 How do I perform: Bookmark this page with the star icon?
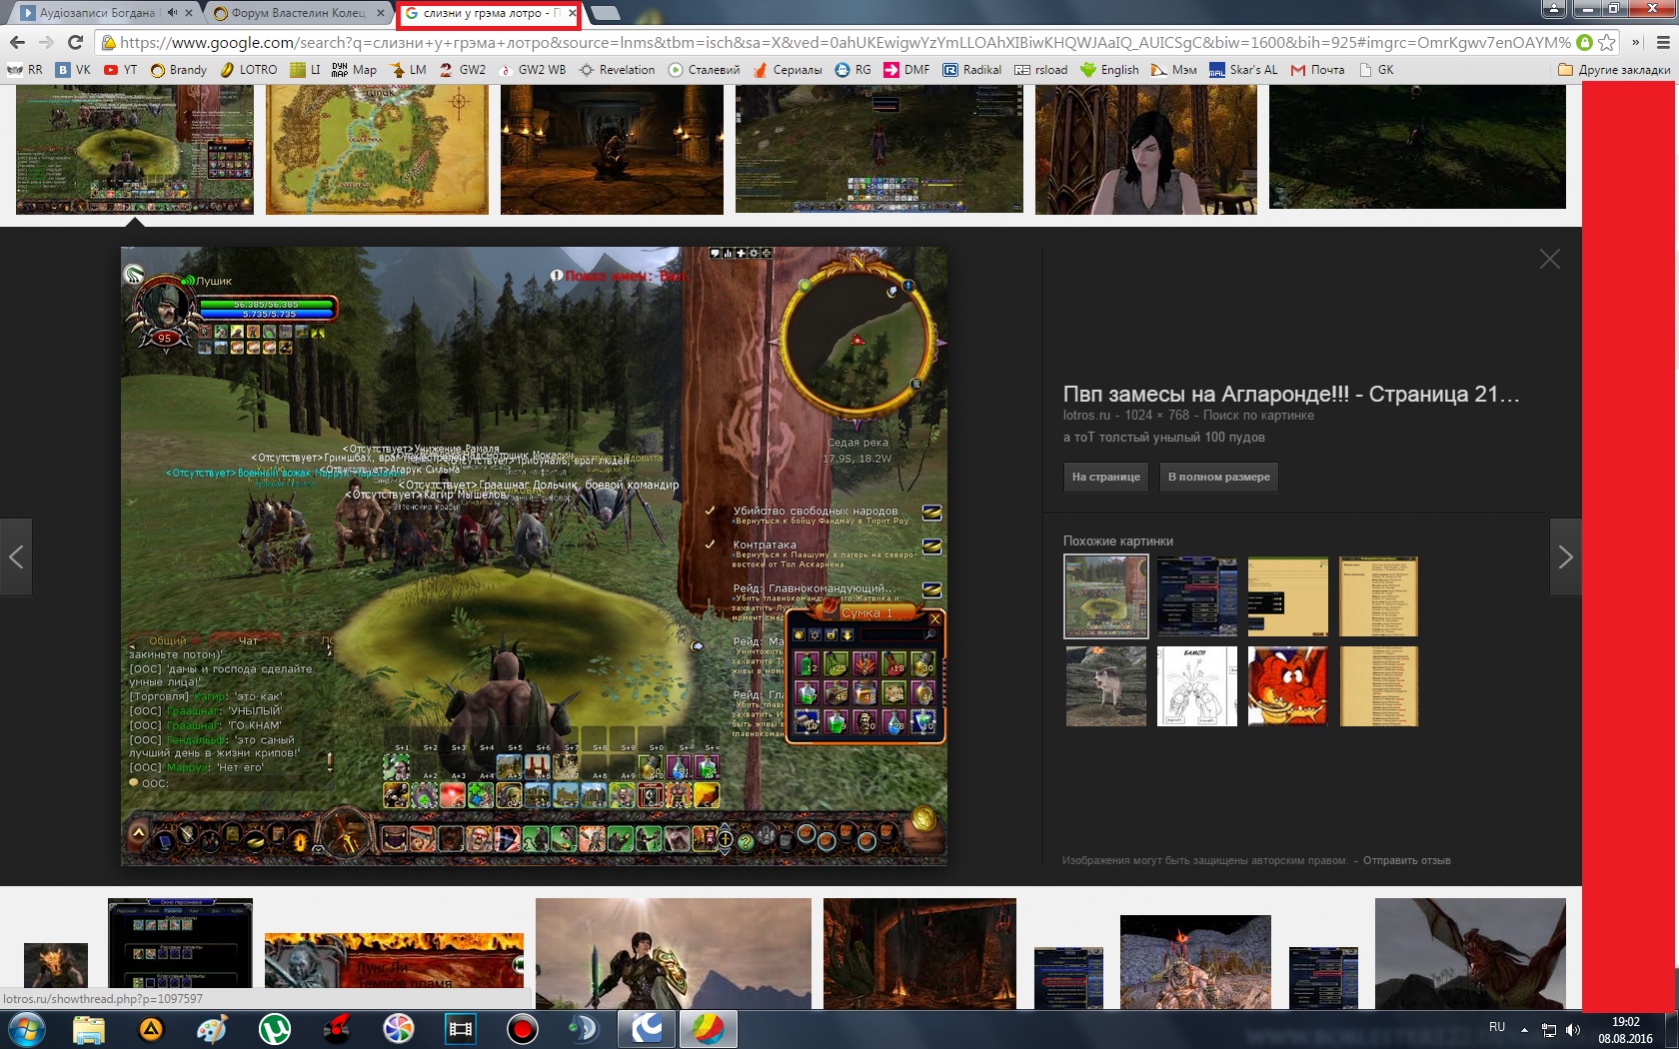pos(1607,42)
